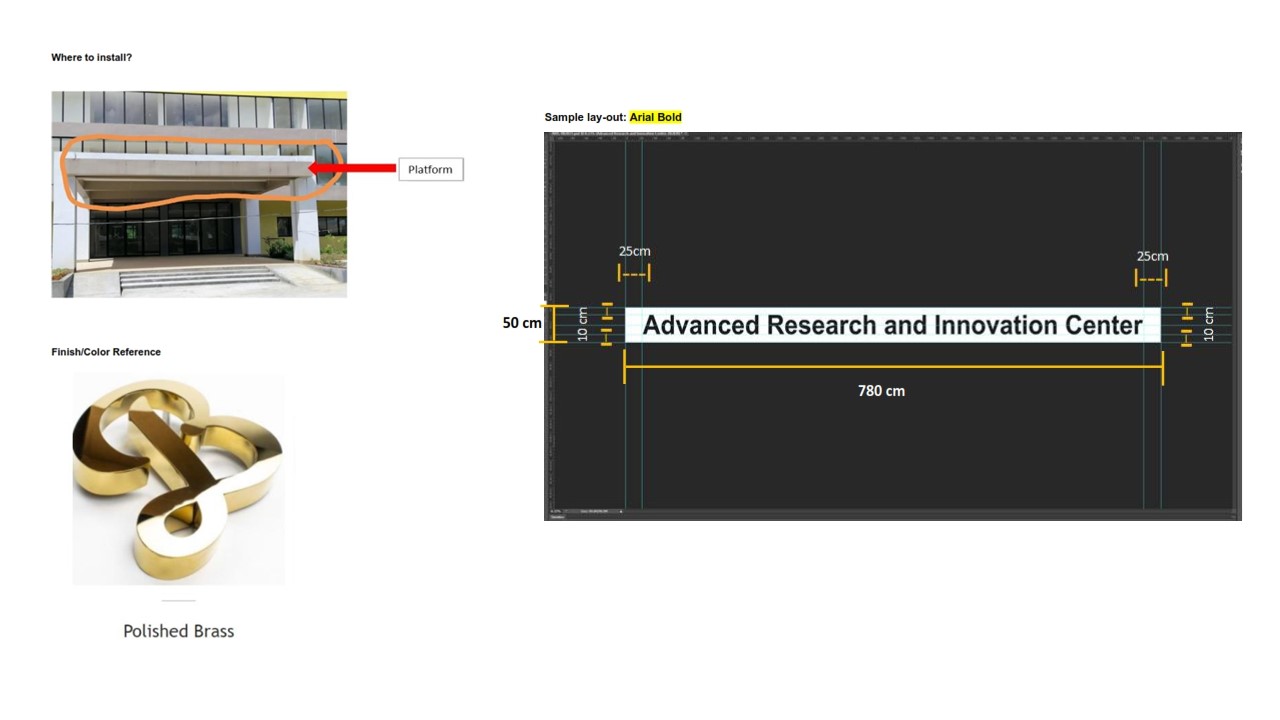The width and height of the screenshot is (1280, 720).
Task: Select the polished brass letter image
Action: [178, 478]
